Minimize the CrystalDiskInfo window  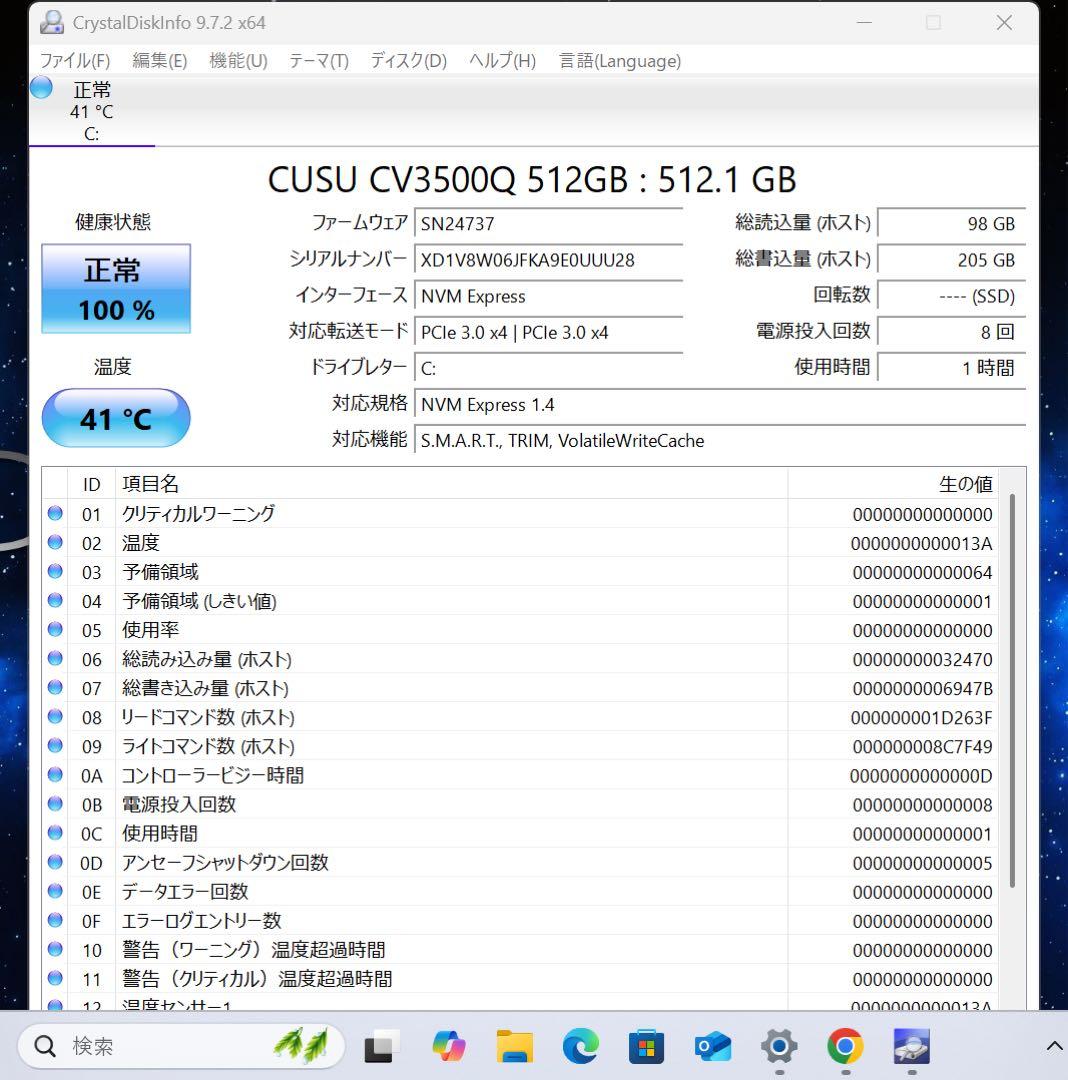pos(864,23)
